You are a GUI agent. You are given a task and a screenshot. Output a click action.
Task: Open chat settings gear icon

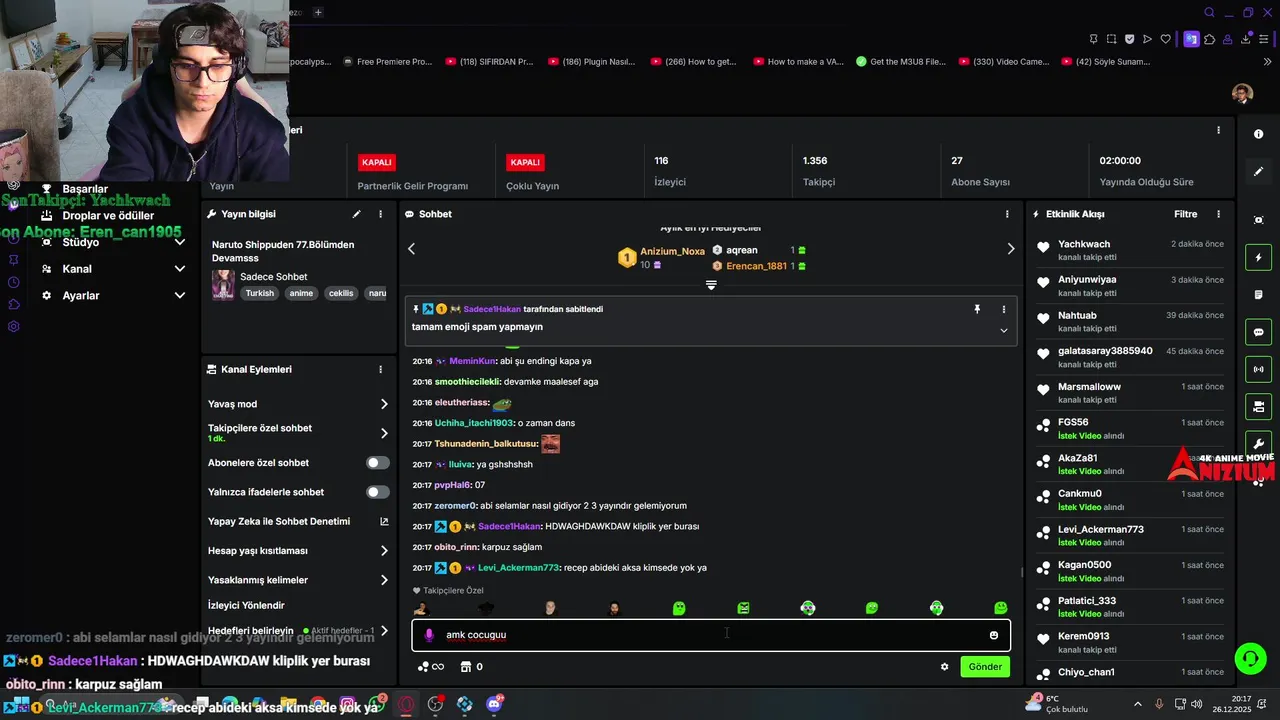pos(944,667)
